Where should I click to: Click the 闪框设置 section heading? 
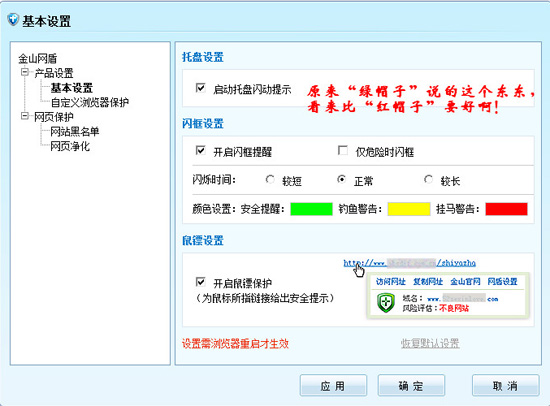coord(203,124)
